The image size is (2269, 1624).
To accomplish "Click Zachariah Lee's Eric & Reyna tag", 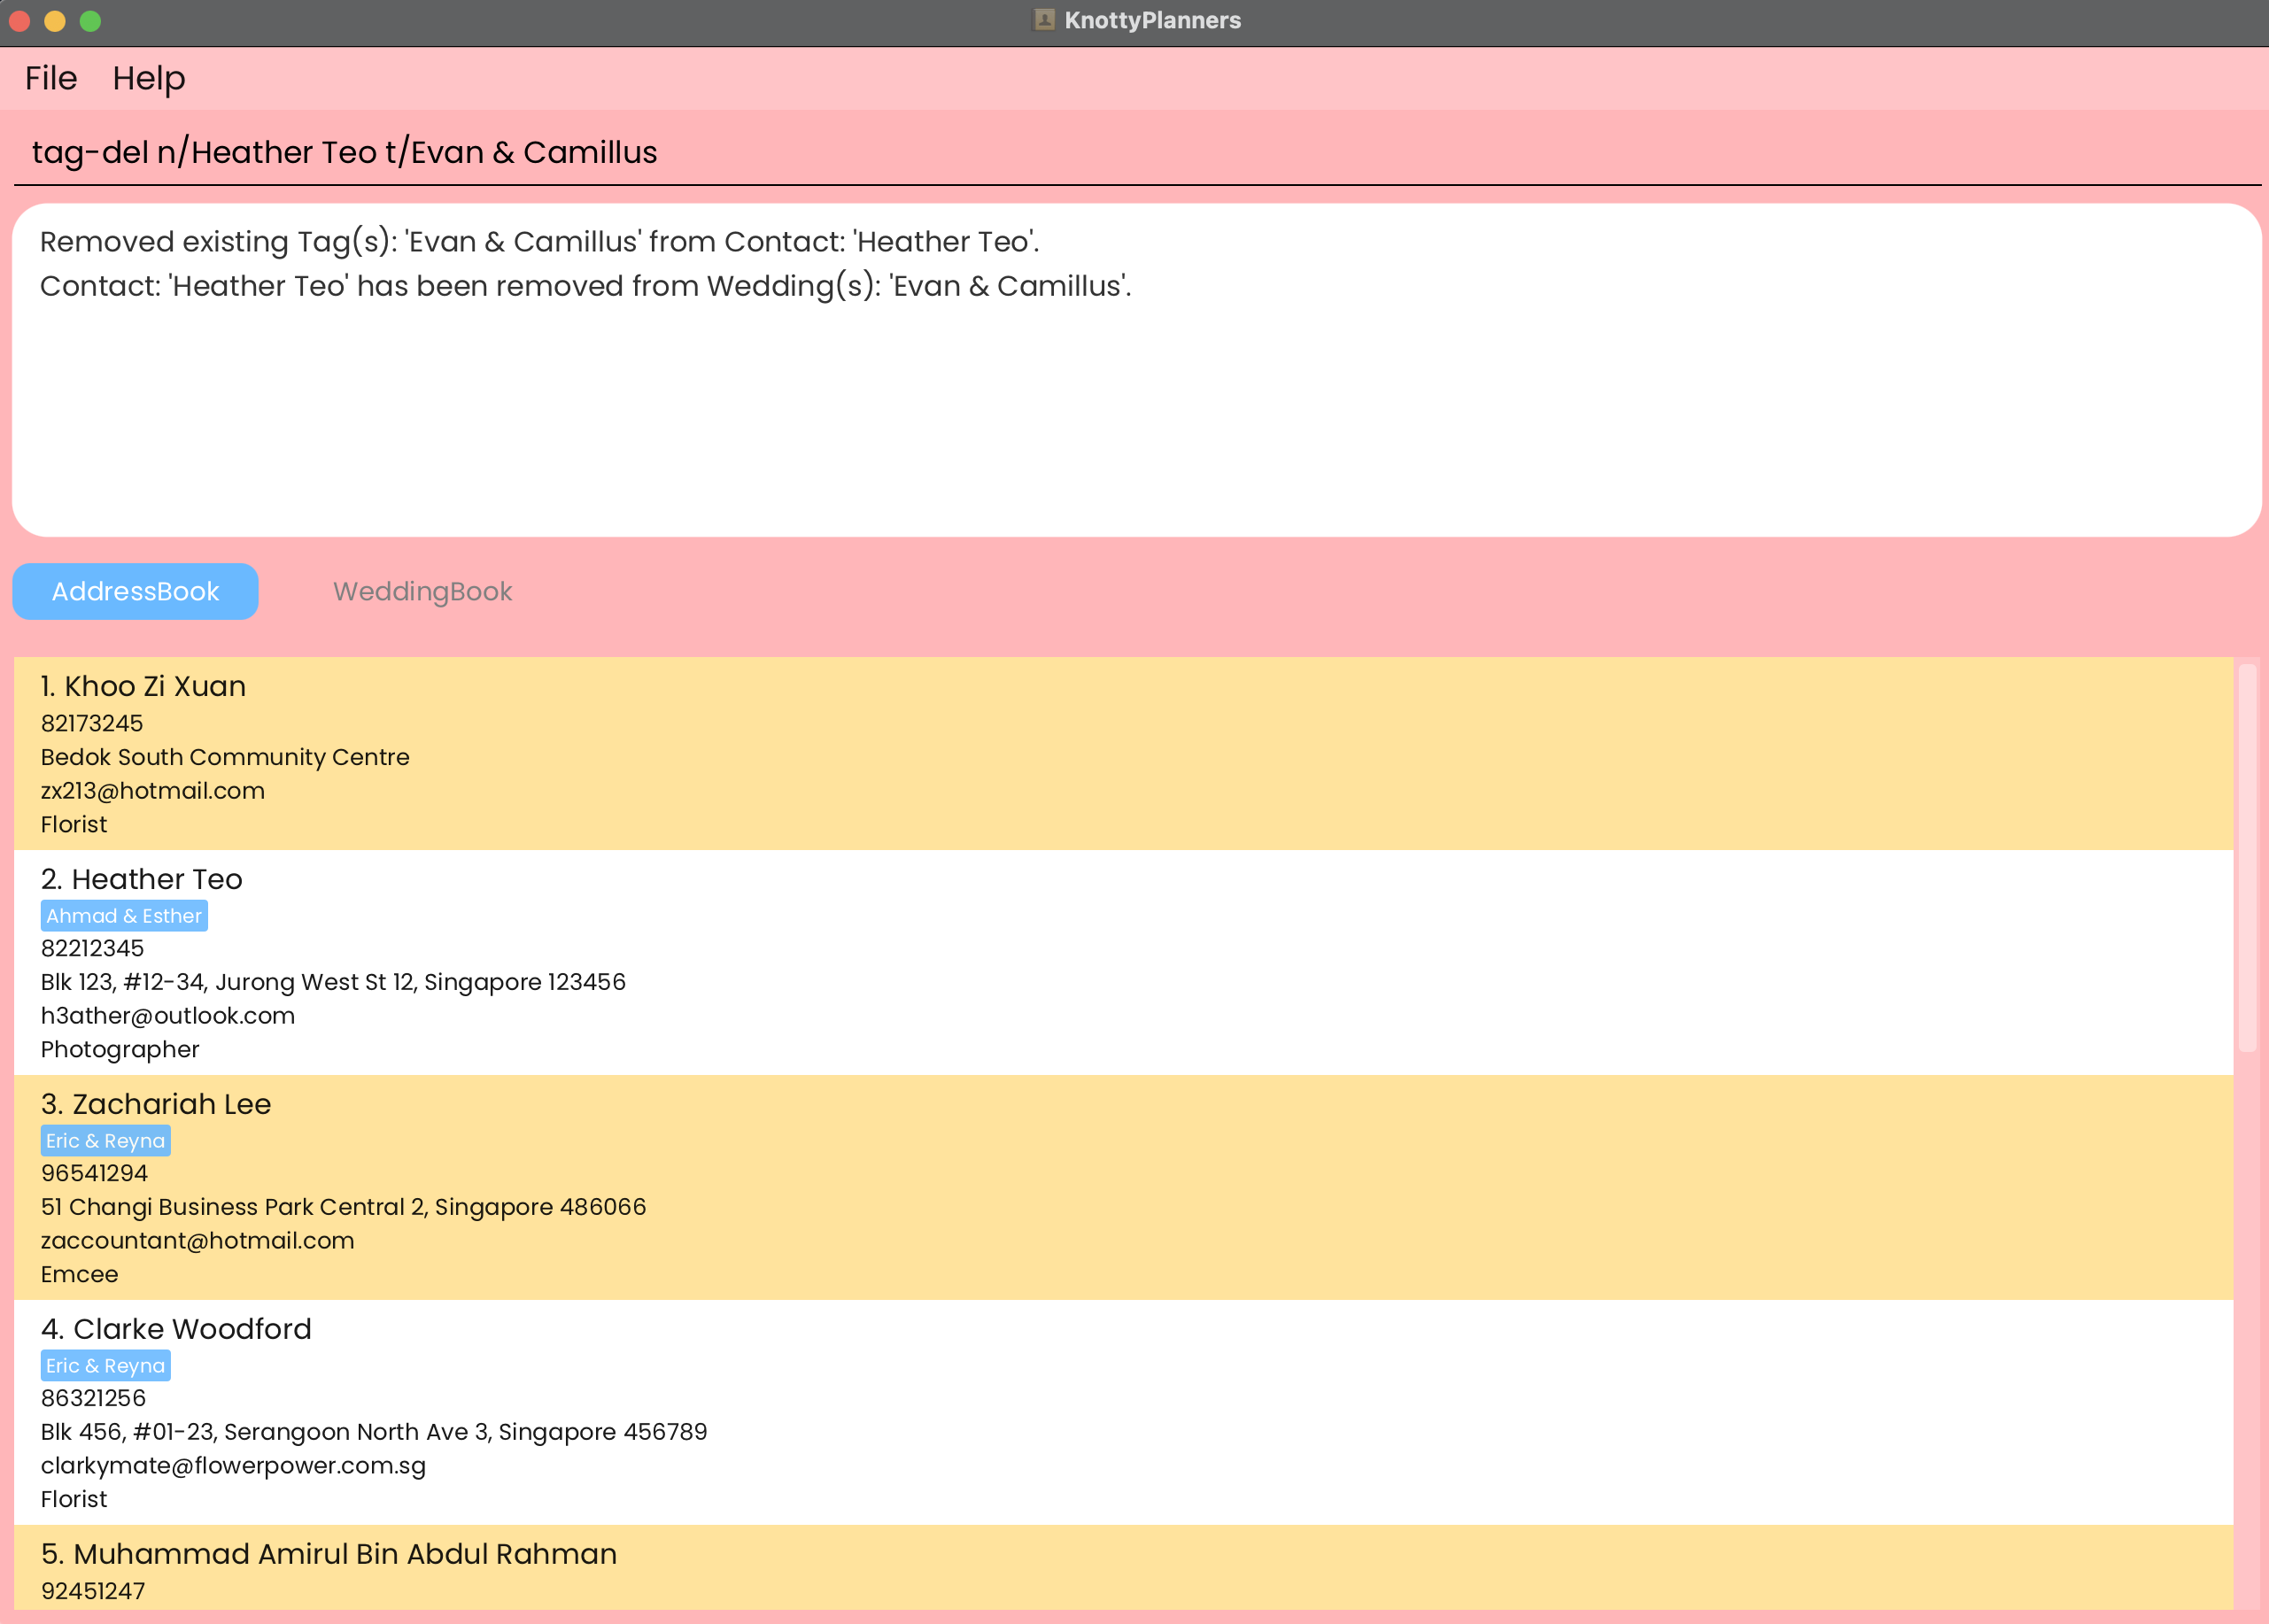I will tap(105, 1141).
